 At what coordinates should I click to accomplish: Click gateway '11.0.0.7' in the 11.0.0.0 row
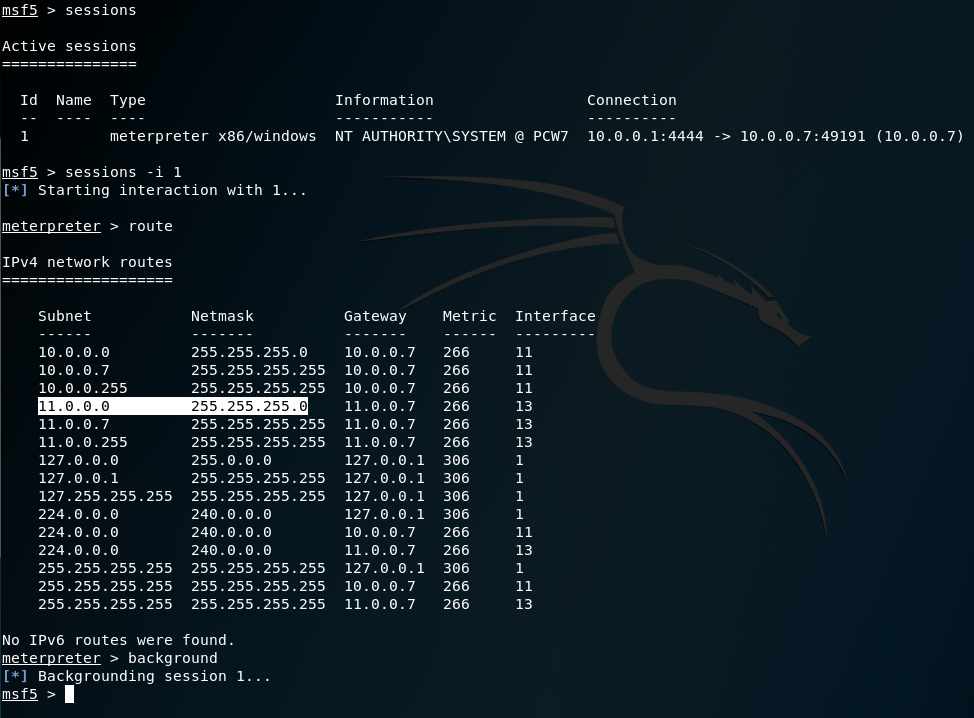pyautogui.click(x=380, y=407)
